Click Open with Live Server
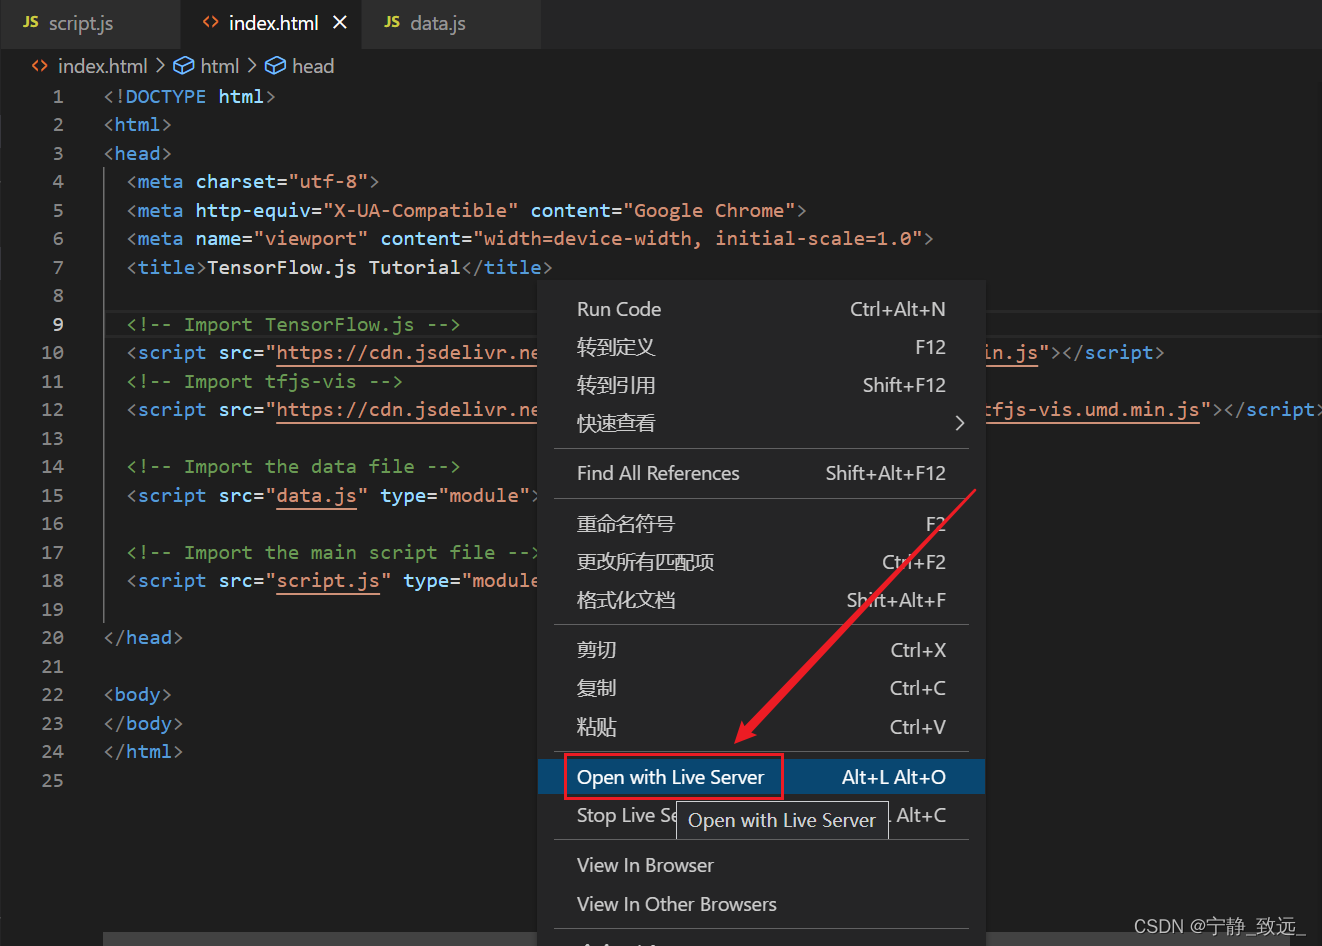The image size is (1322, 946). pyautogui.click(x=761, y=777)
